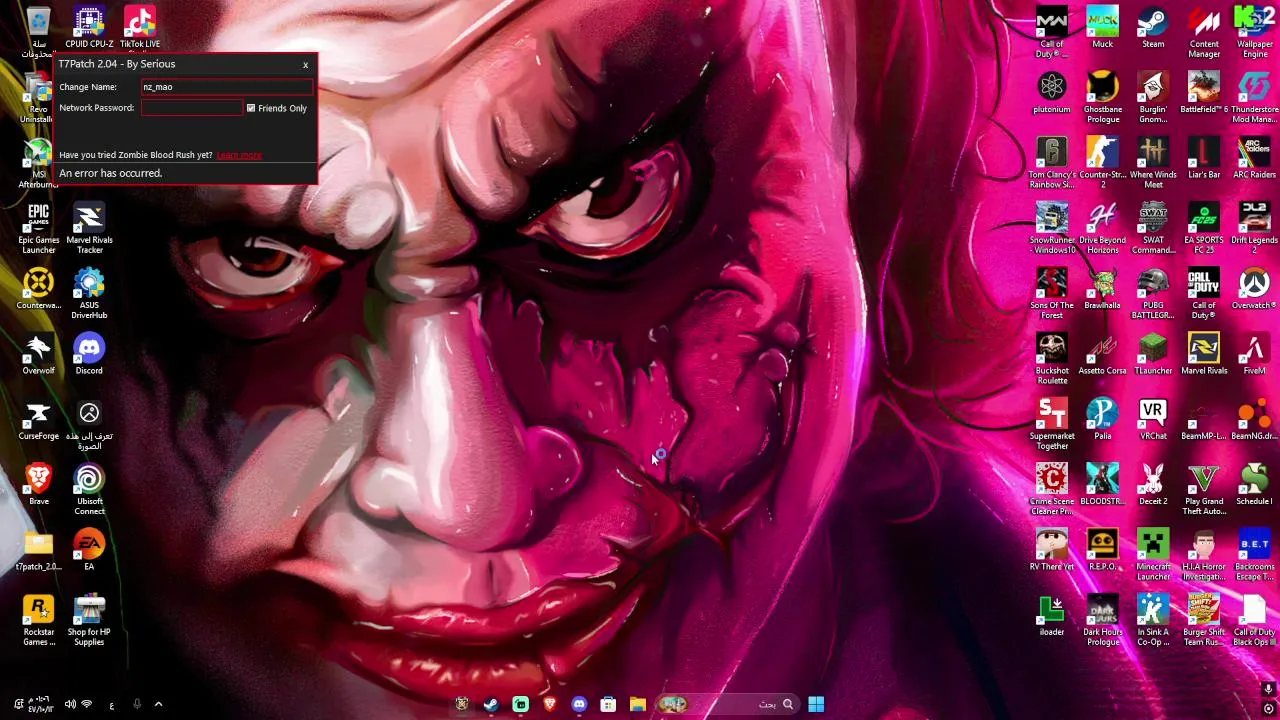Select PUBG BATTLEGROUNDS icon
The width and height of the screenshot is (1280, 720).
click(x=1153, y=294)
